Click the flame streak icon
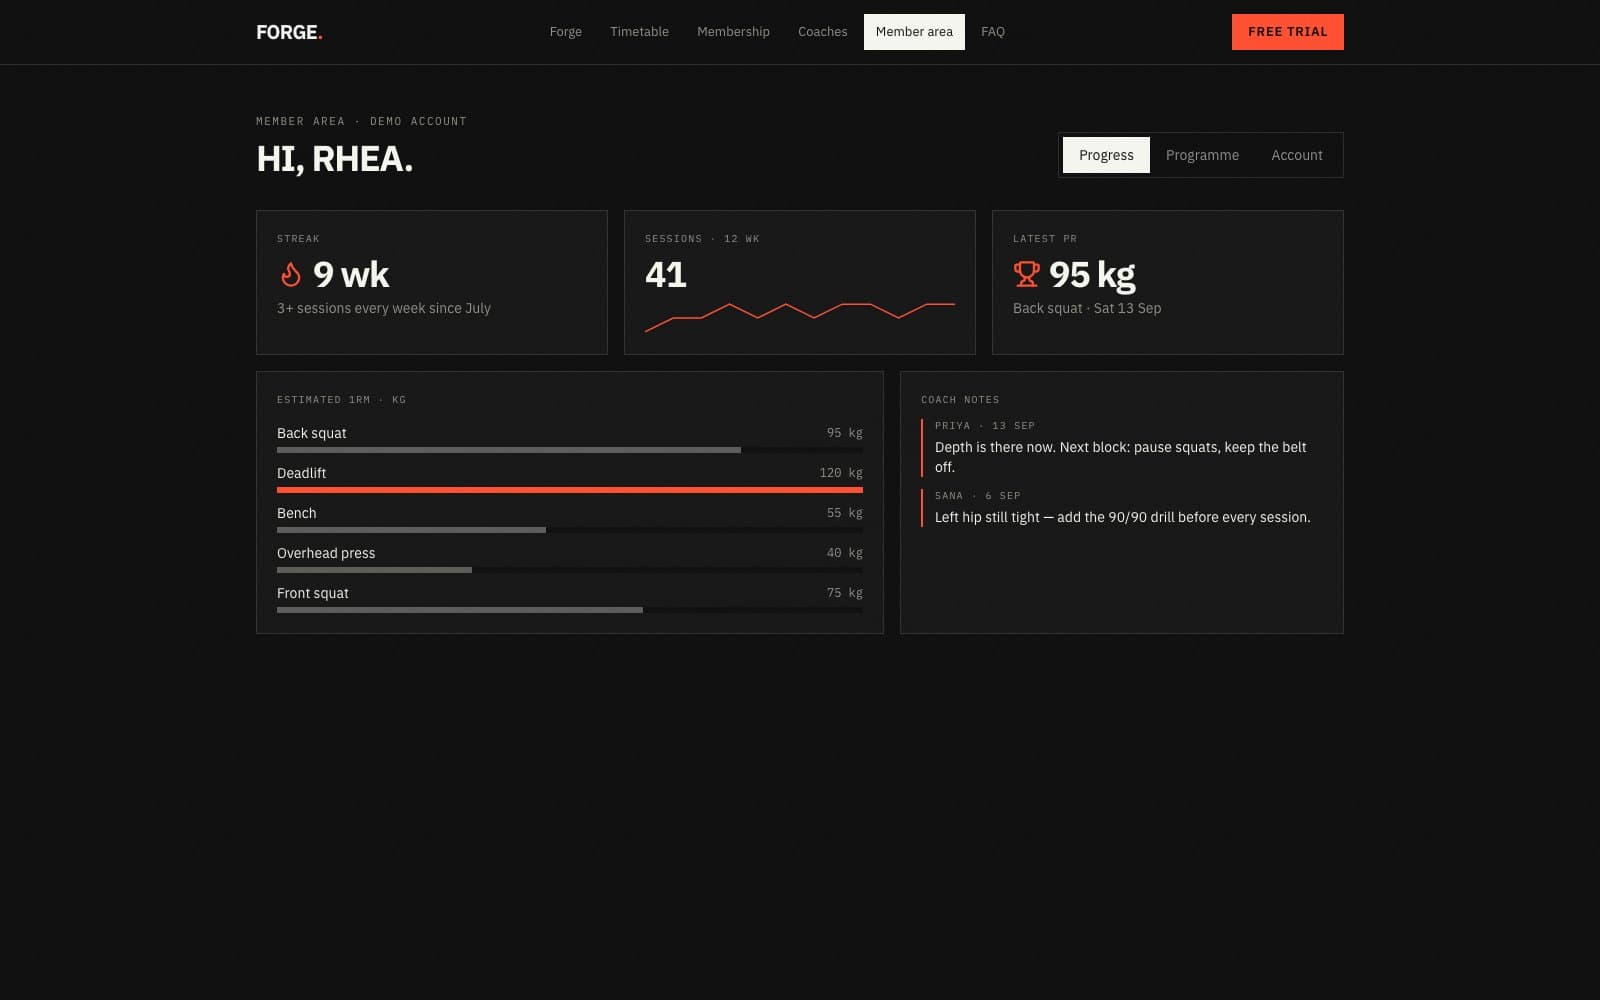Screen dimensions: 1600x1000 click(290, 274)
